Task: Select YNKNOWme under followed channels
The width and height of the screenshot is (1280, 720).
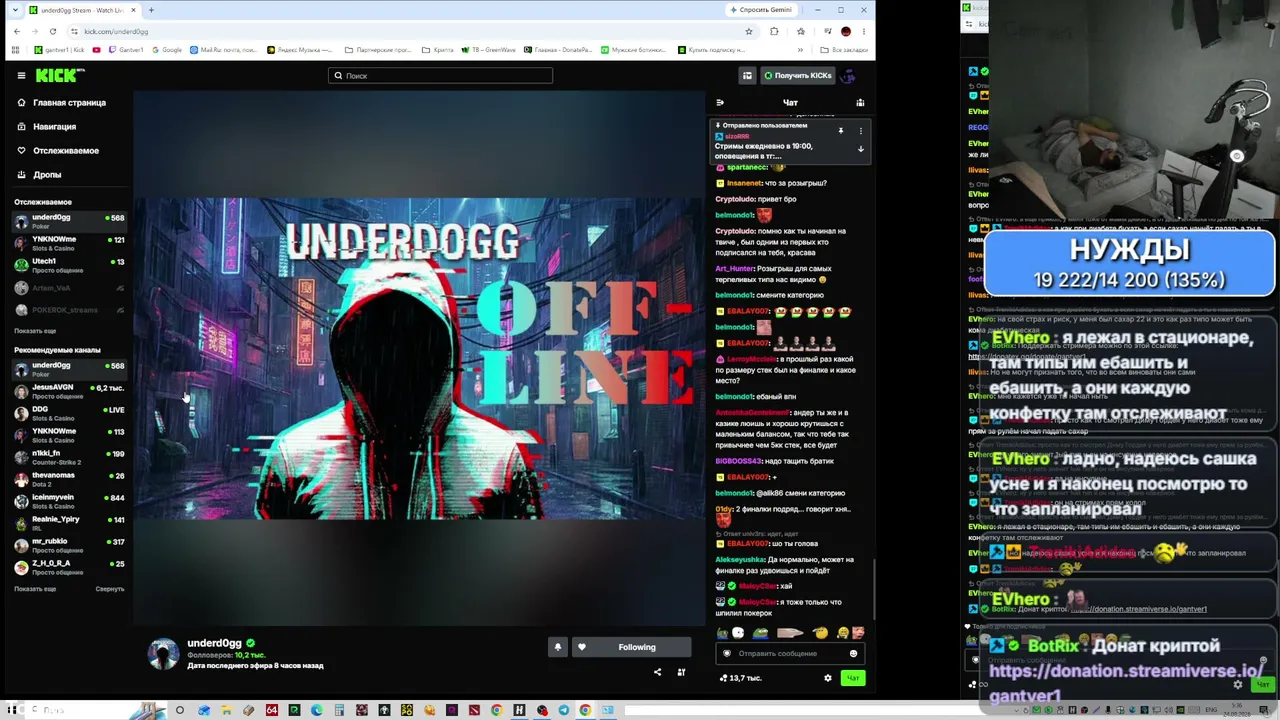Action: tap(69, 243)
